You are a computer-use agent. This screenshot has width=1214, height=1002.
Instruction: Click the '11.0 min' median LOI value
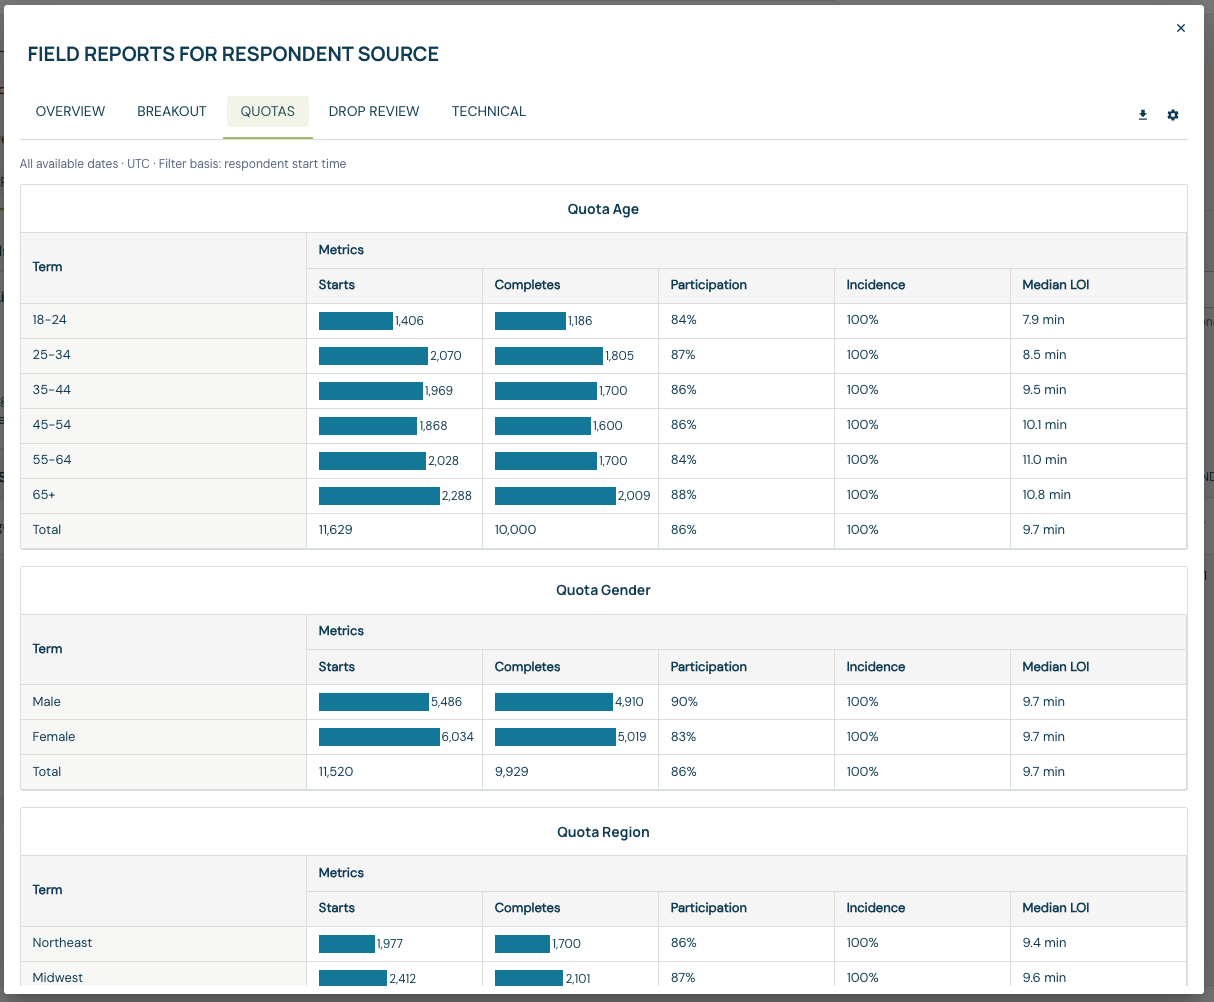click(x=1045, y=460)
